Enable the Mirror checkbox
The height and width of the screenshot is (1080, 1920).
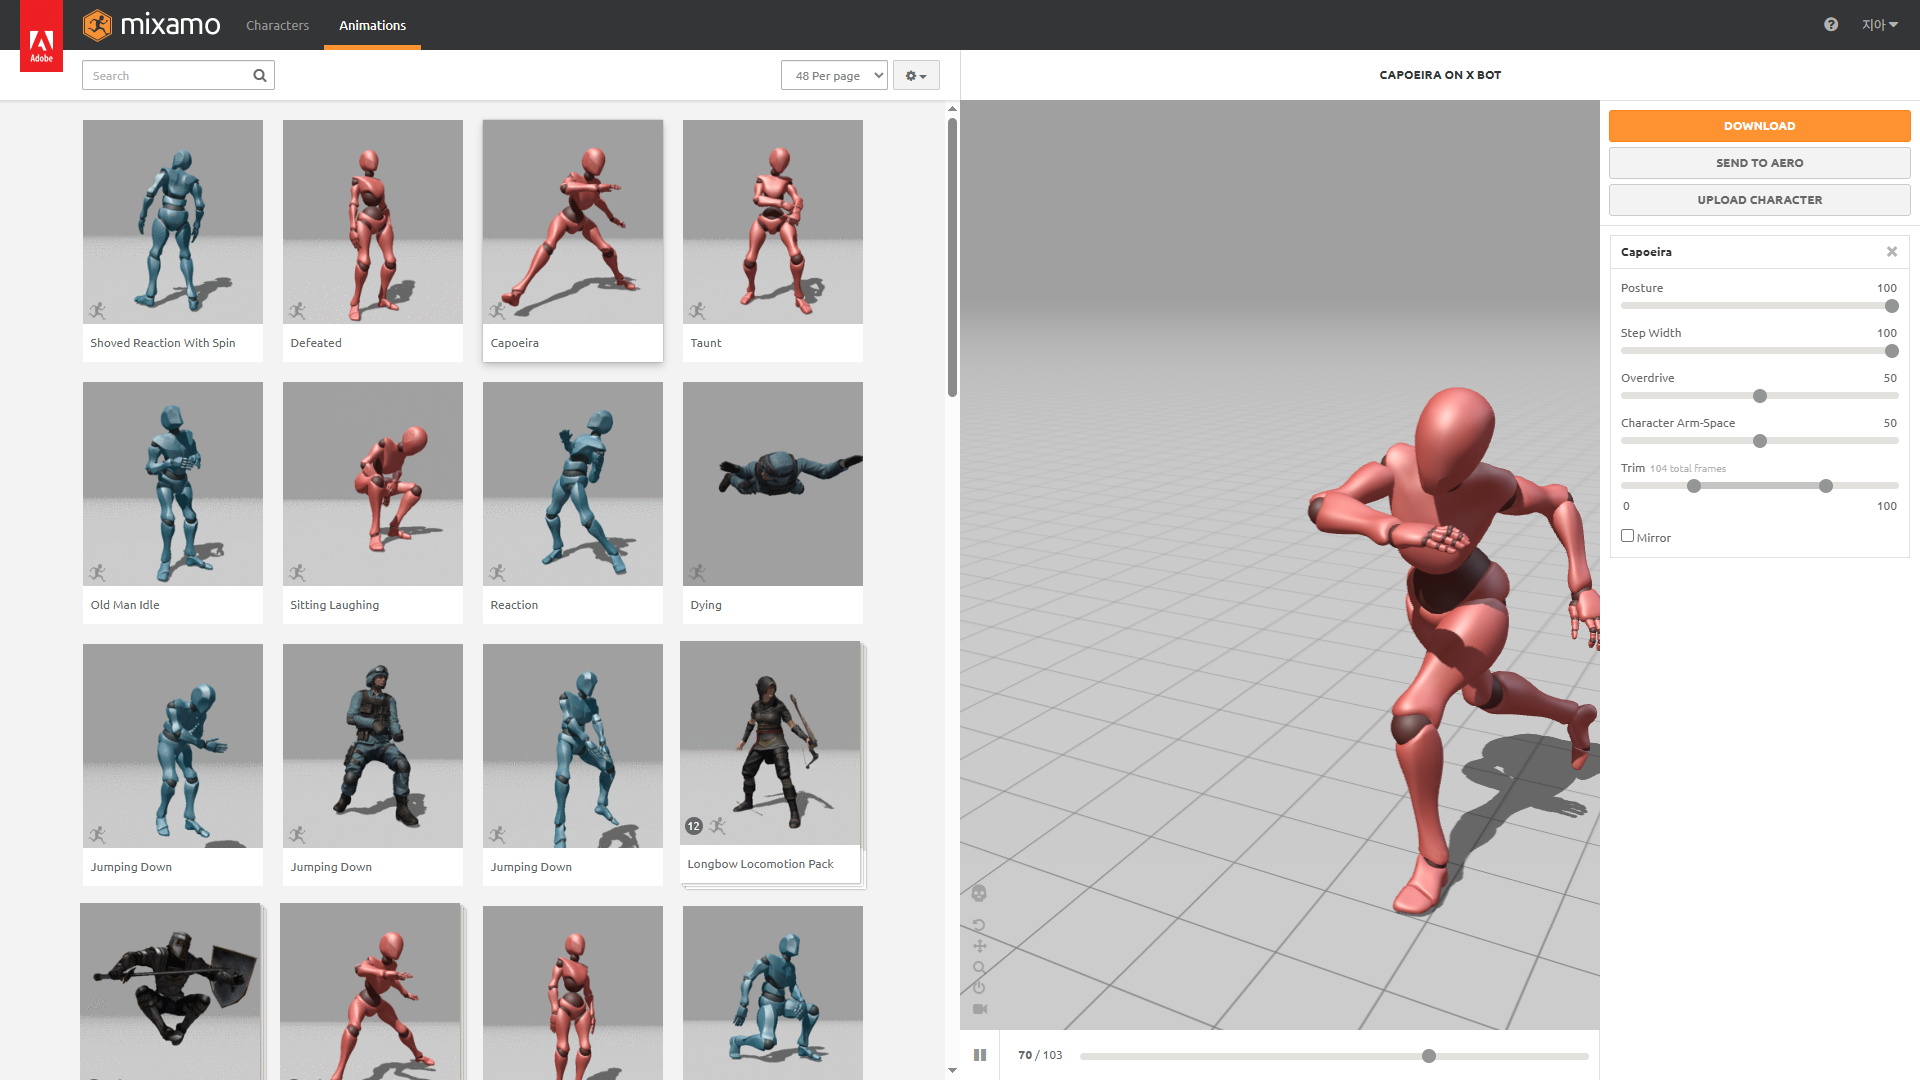tap(1627, 536)
